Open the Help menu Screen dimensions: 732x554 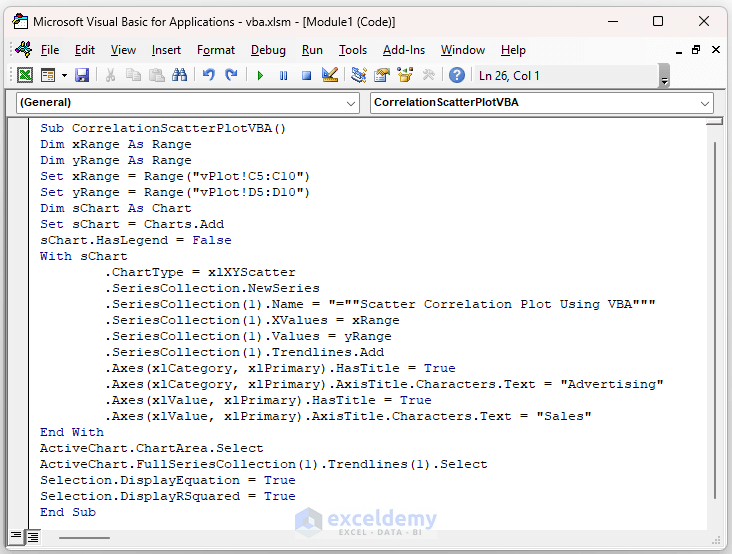[x=513, y=50]
